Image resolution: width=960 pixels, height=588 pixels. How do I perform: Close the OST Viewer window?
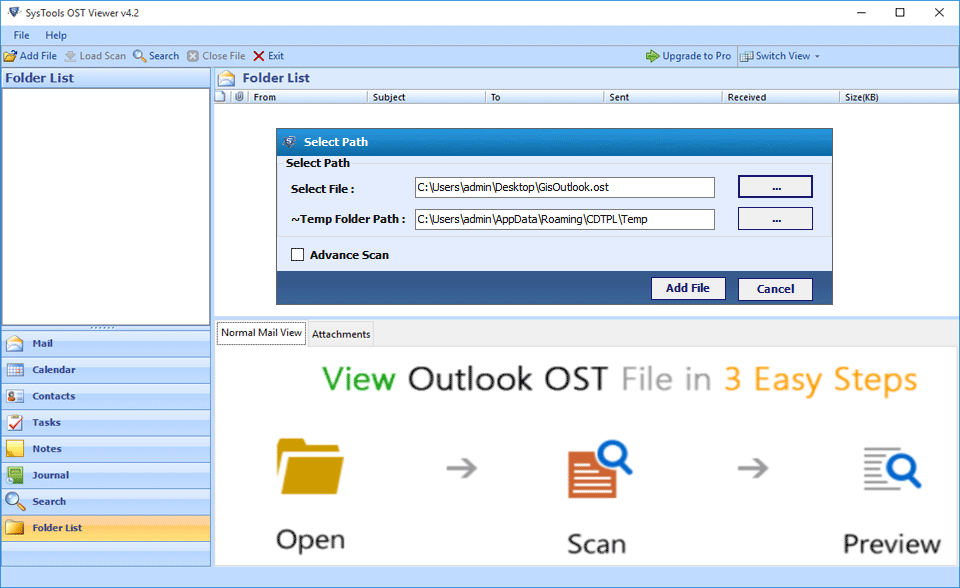click(x=939, y=13)
